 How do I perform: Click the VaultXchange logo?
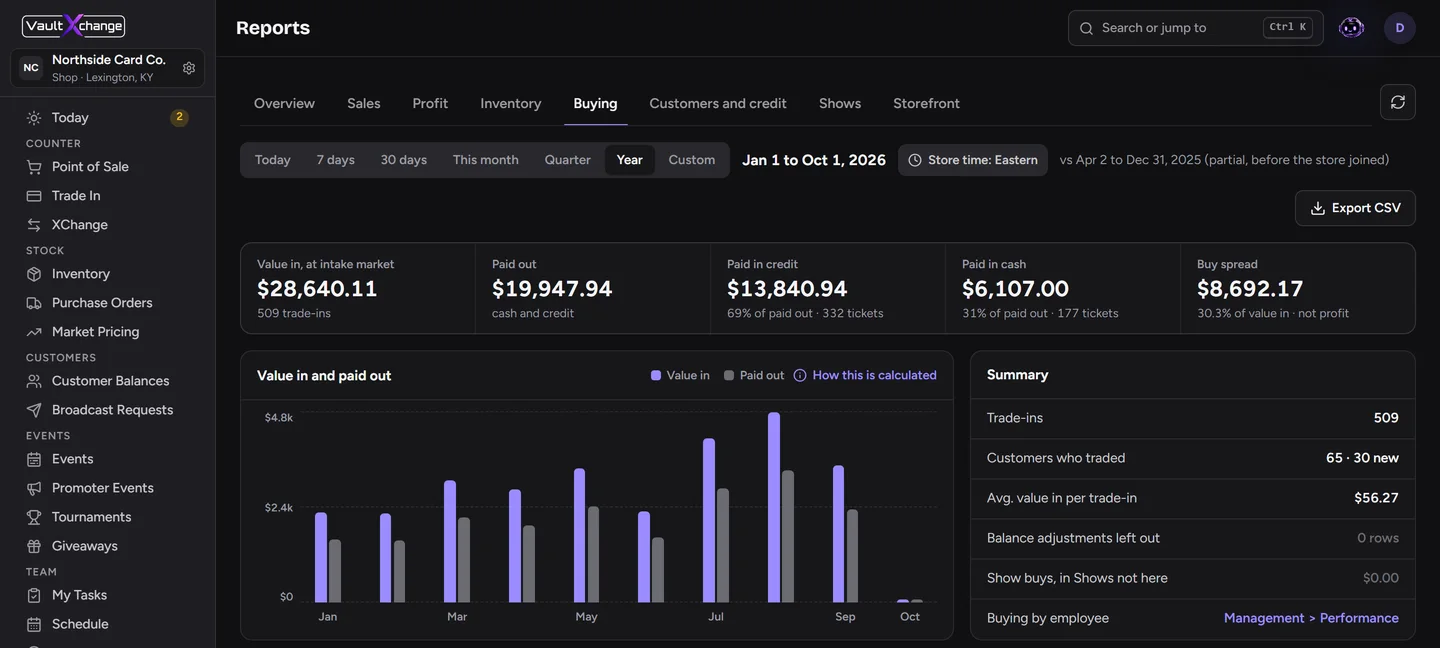click(74, 26)
